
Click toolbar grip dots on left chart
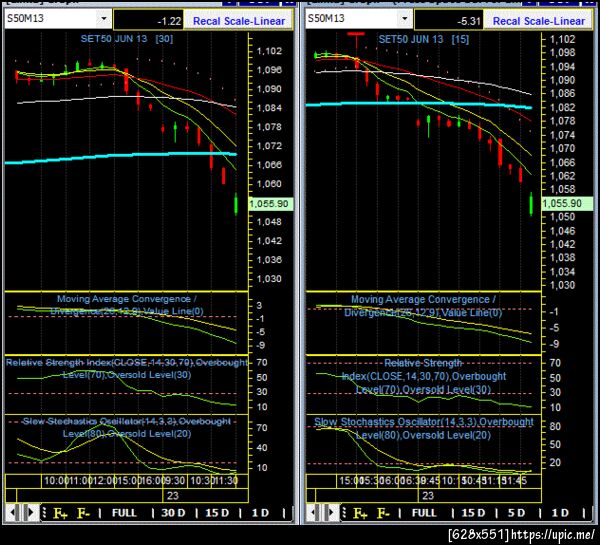[x=44, y=513]
